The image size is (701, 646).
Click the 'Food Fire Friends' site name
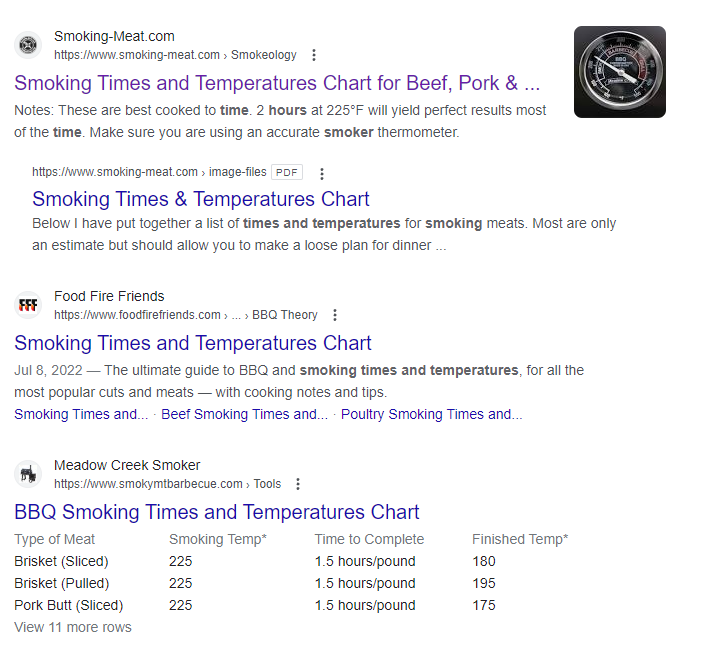[x=109, y=296]
